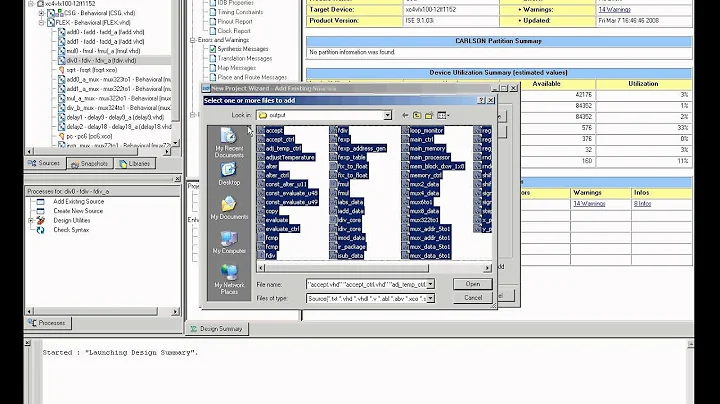Screen dimensions: 720x404
Task: Select delay1 - delay9 source in tree
Action: (115, 118)
